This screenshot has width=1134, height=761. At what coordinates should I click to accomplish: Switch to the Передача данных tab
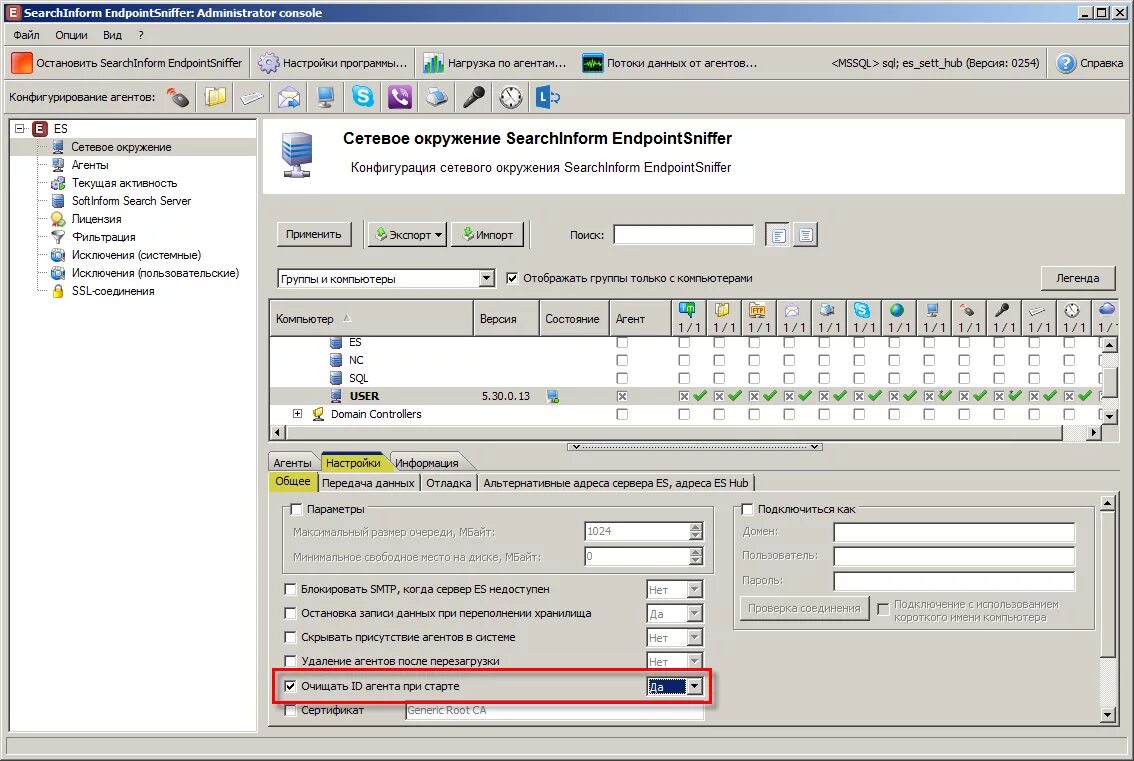tap(368, 483)
